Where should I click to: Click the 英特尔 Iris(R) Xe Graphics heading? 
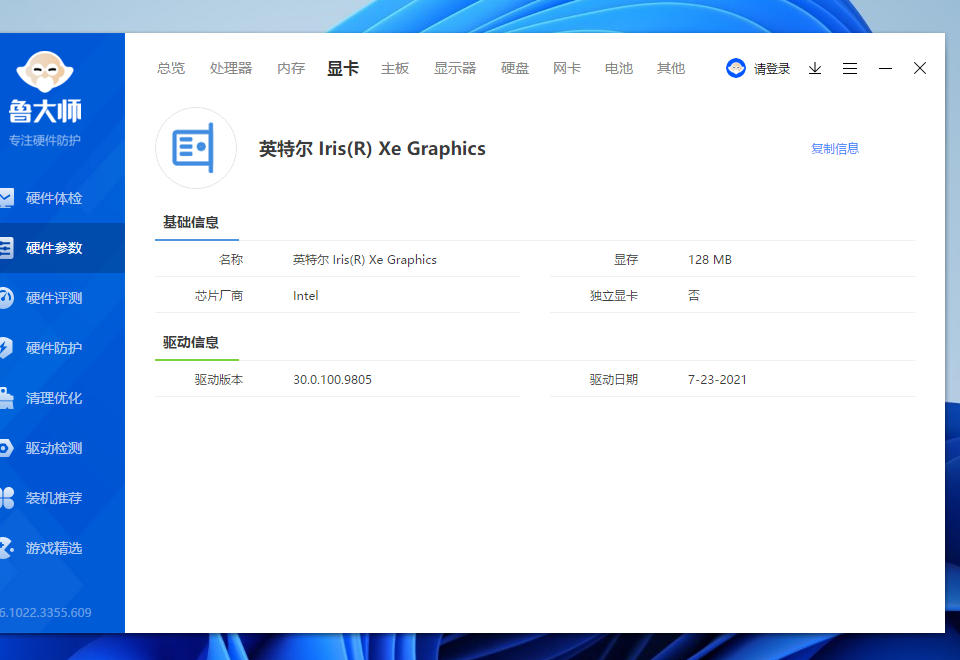point(372,148)
